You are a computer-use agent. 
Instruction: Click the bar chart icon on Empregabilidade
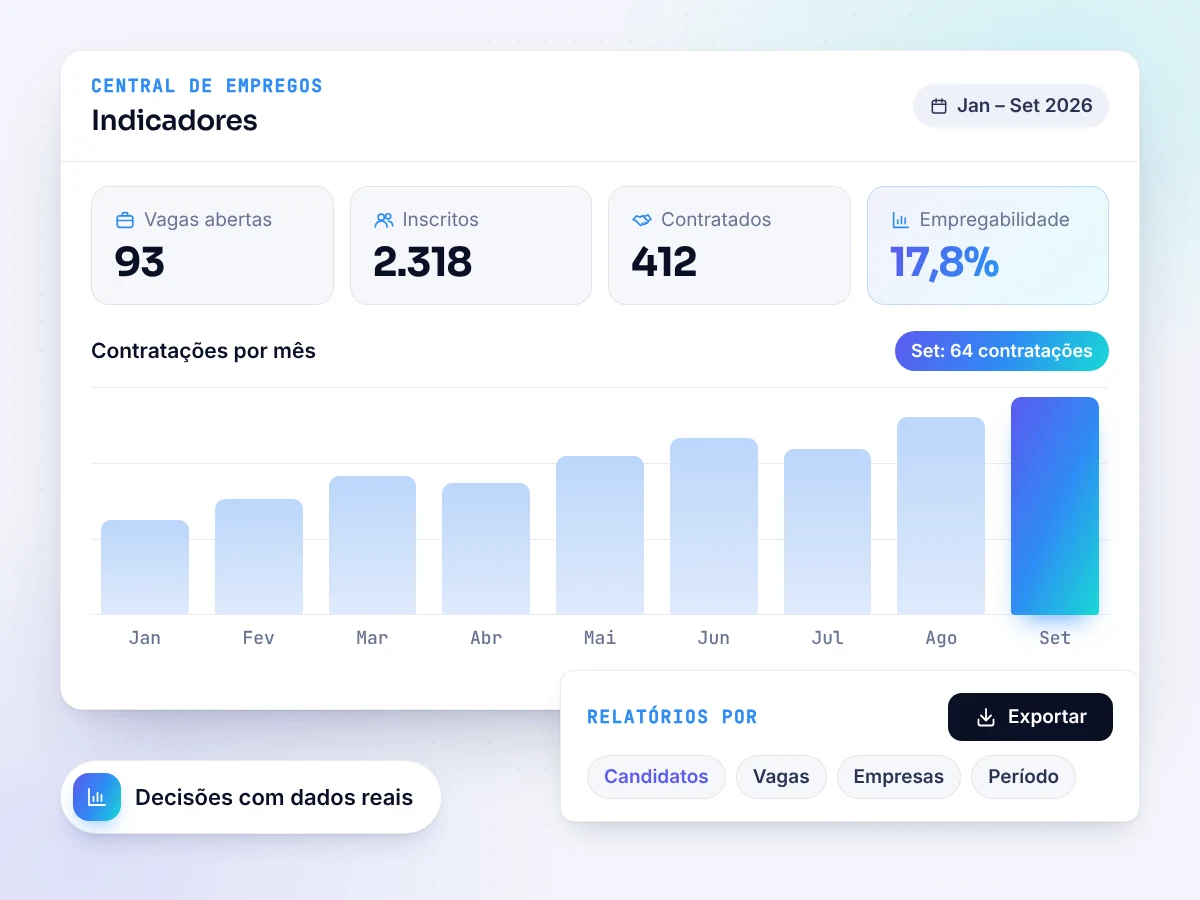[x=900, y=220]
